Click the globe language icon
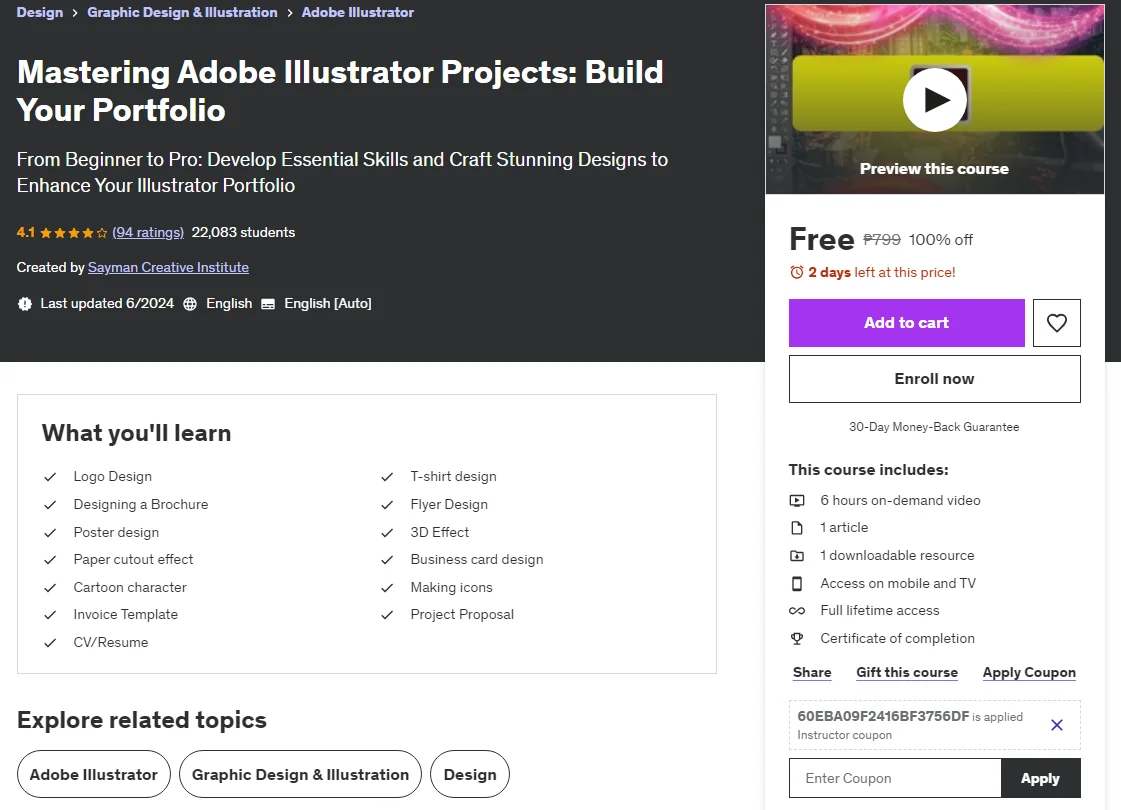The width and height of the screenshot is (1121, 810). [189, 304]
